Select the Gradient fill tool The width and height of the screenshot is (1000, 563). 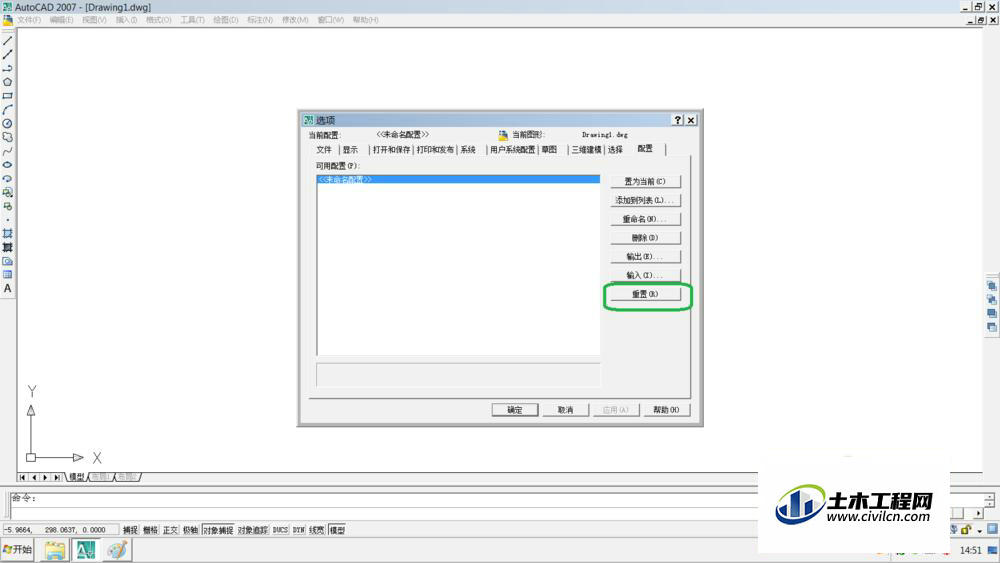pos(8,247)
